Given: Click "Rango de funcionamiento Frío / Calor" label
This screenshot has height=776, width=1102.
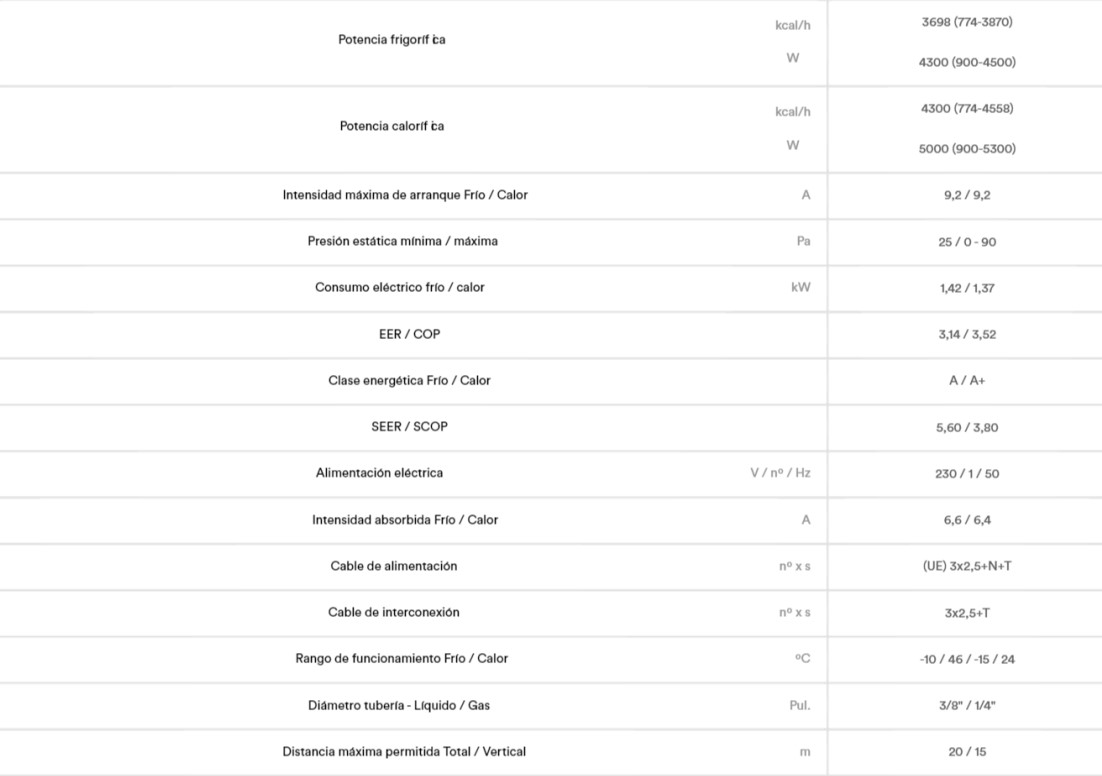Looking at the screenshot, I should tap(401, 658).
